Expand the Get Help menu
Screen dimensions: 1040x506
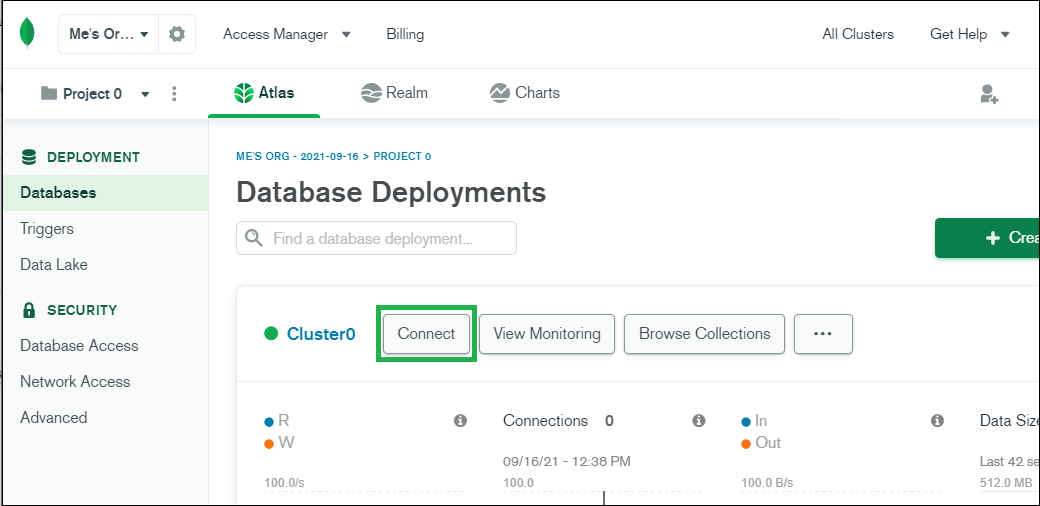[x=970, y=34]
